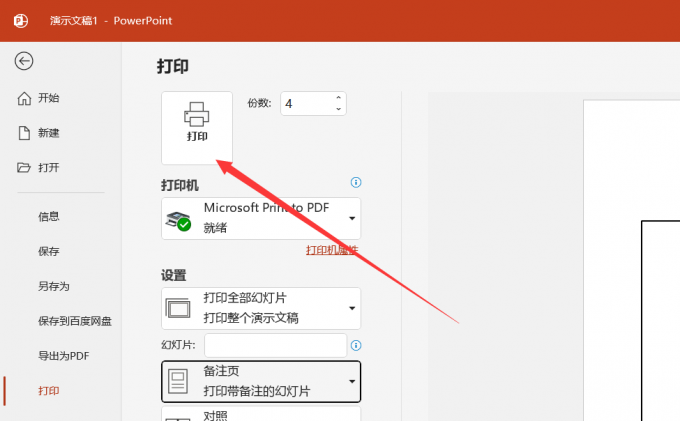Click the printer status icon with green check

pos(178,221)
